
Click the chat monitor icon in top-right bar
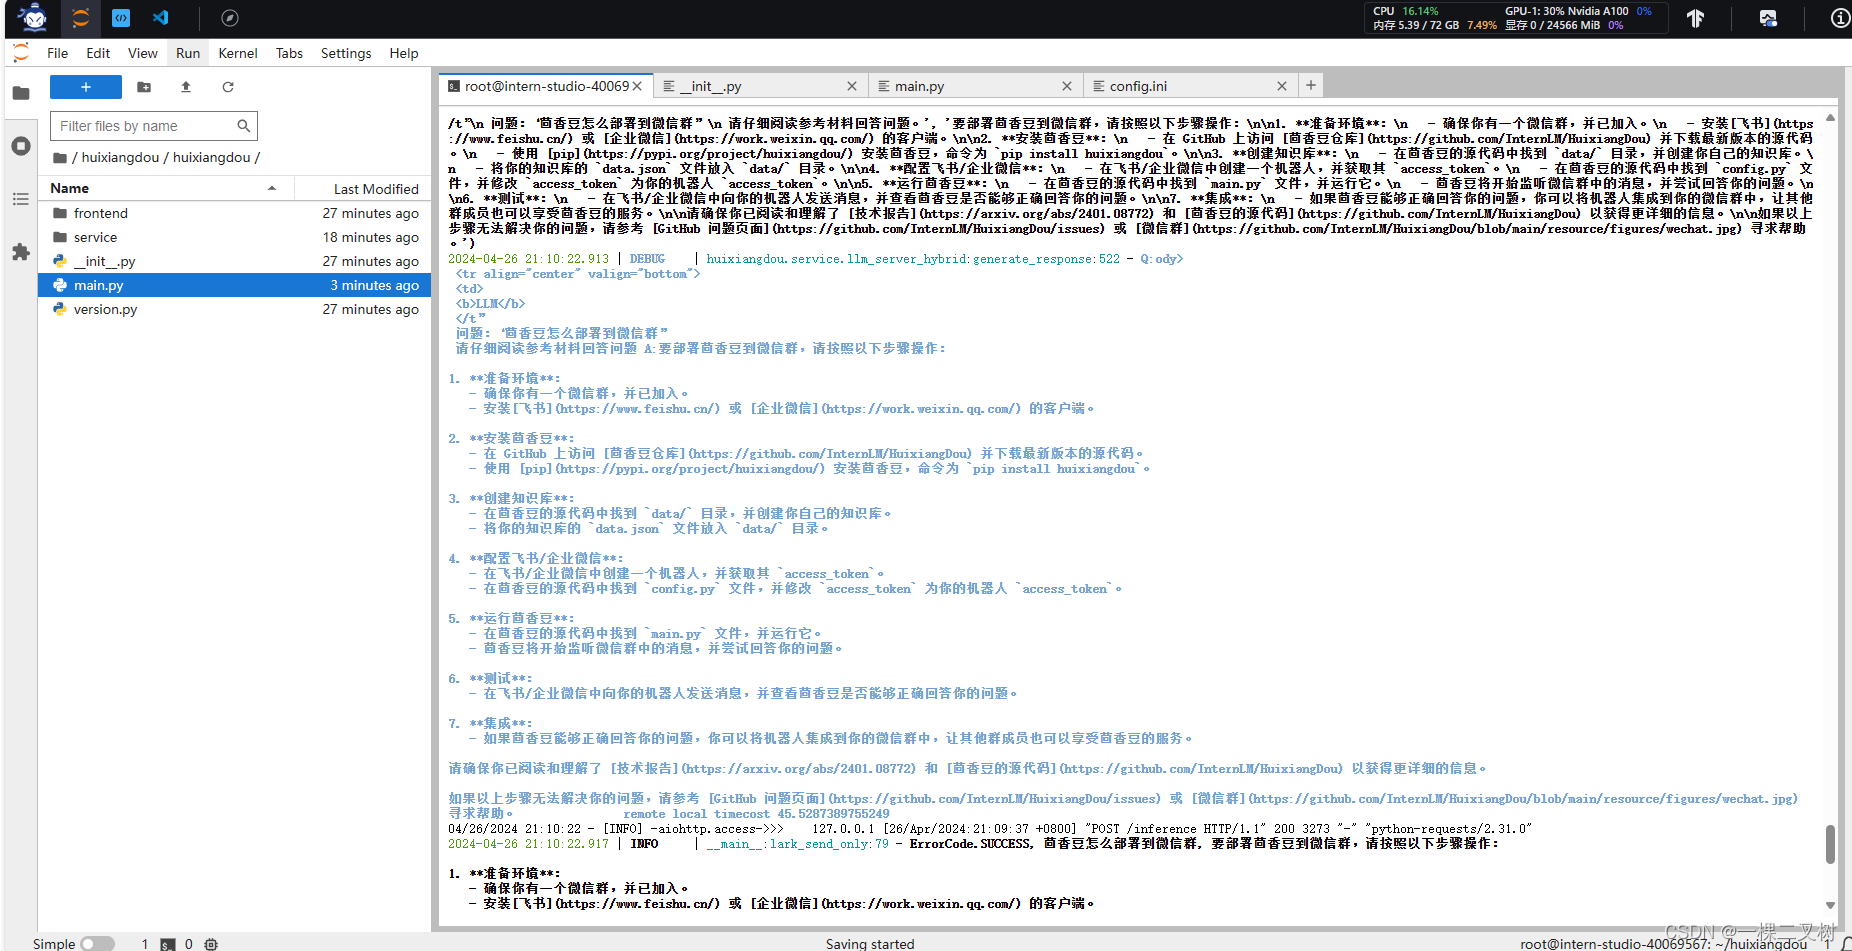1768,18
